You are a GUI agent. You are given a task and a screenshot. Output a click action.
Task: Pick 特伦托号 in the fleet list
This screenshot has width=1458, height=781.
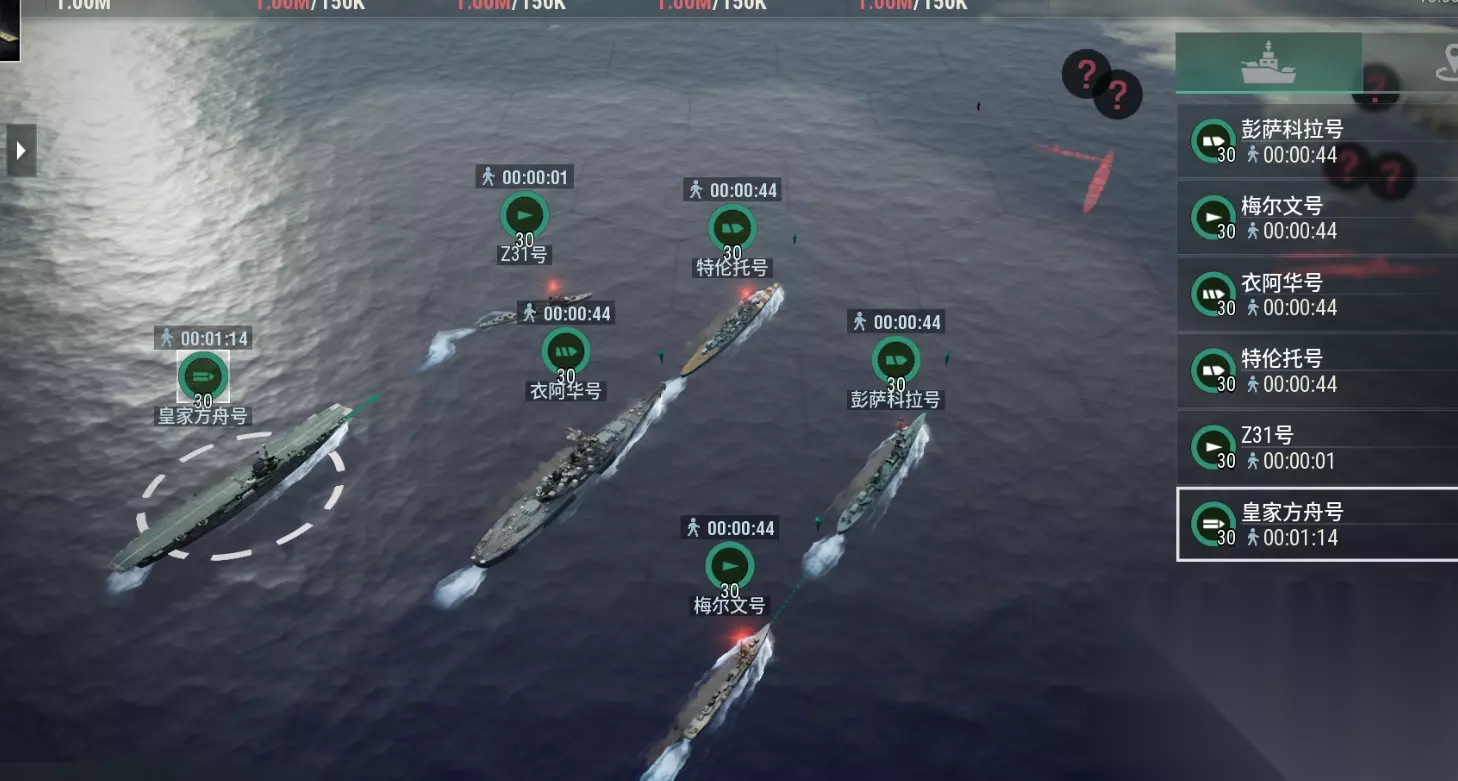pyautogui.click(x=1317, y=371)
